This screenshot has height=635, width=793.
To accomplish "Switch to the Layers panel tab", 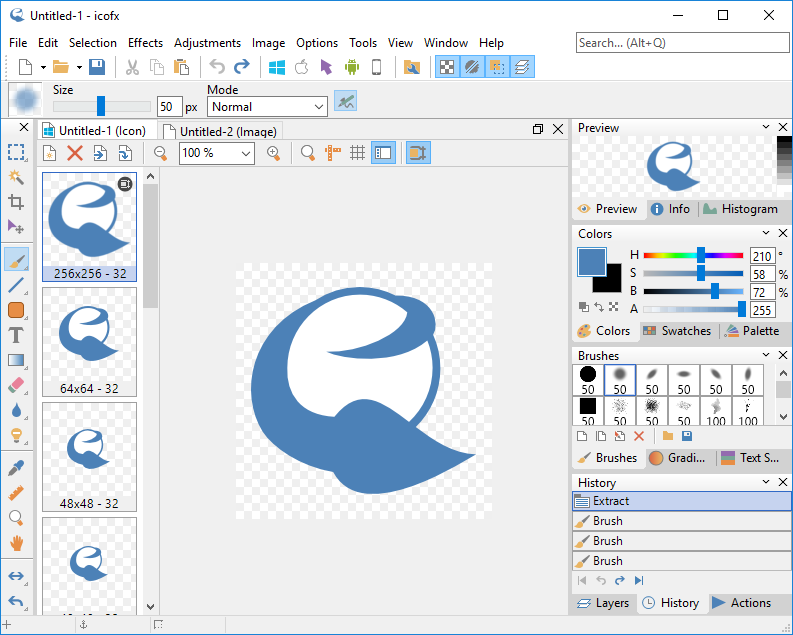I will coord(603,603).
